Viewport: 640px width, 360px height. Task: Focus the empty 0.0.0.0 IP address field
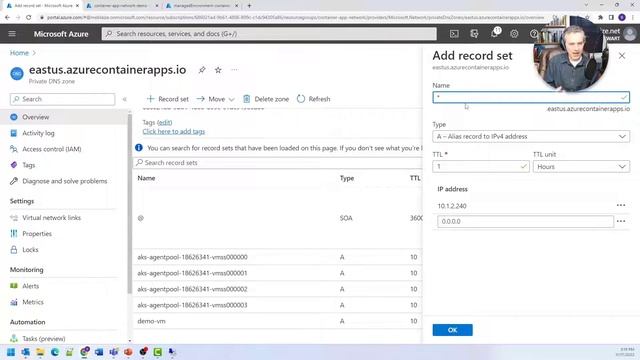click(525, 221)
